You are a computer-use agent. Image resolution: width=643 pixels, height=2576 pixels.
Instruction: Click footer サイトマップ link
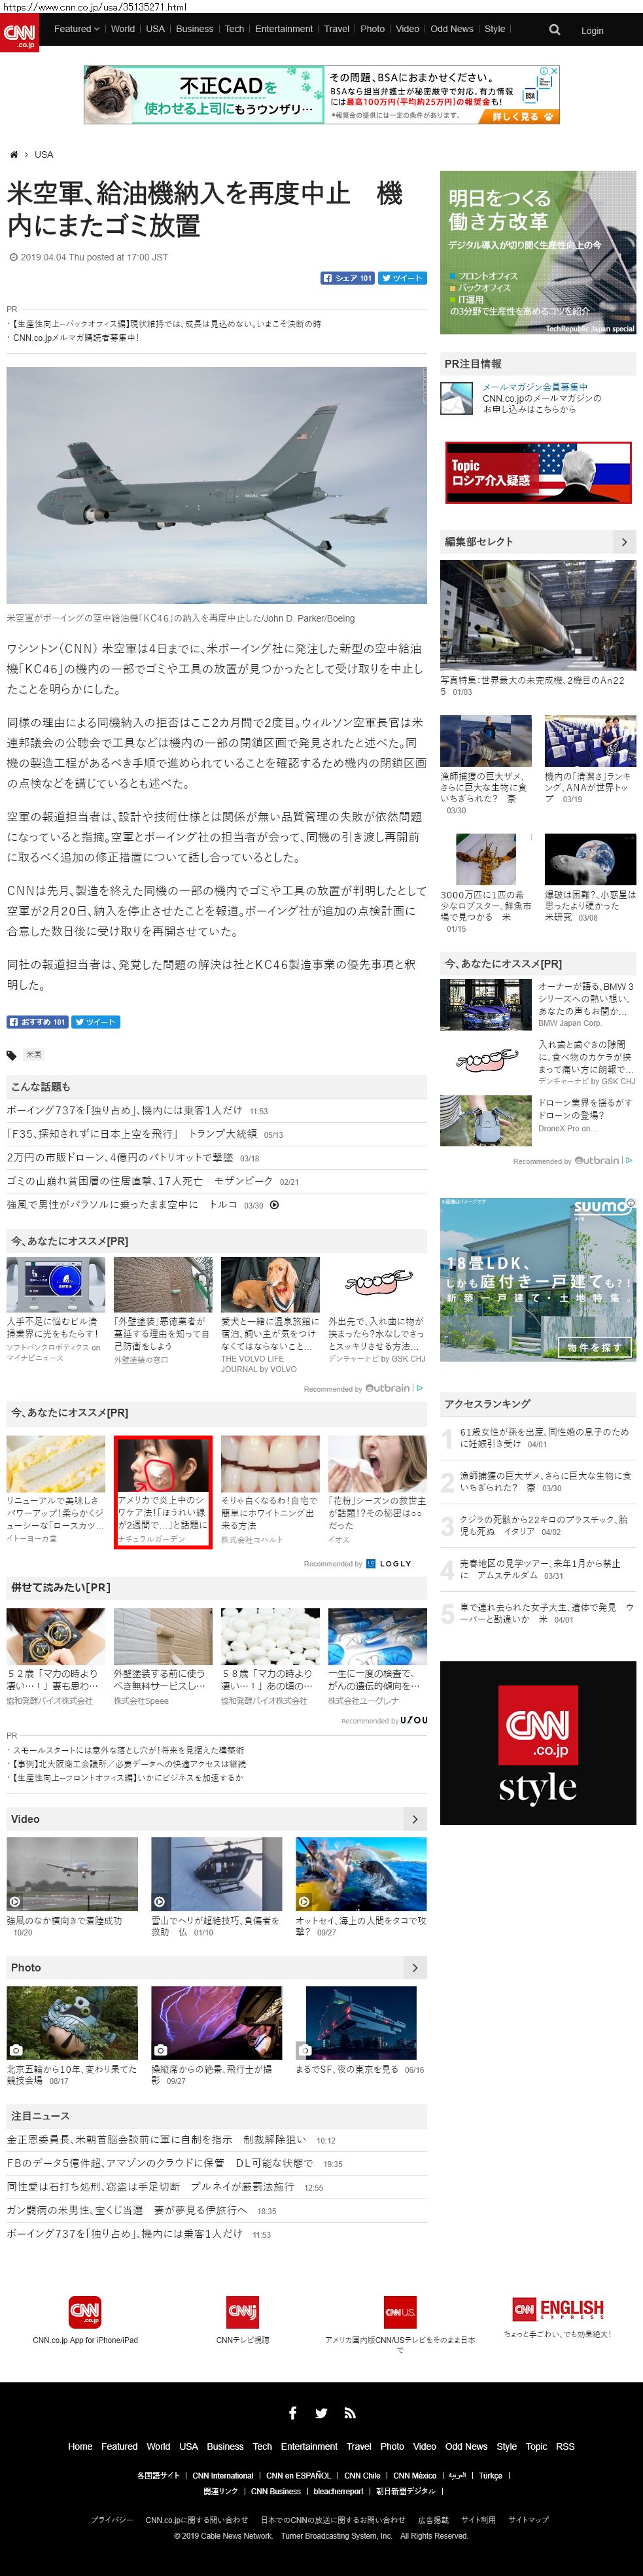[x=529, y=2520]
